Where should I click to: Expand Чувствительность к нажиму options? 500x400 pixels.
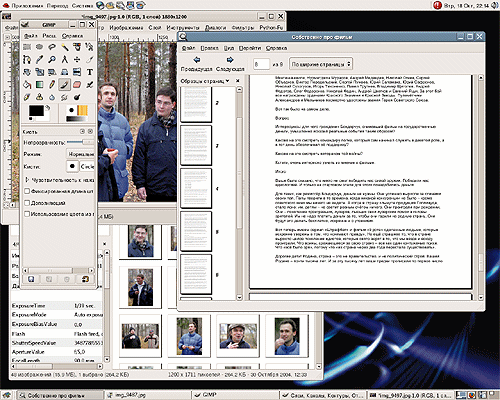click(x=27, y=180)
